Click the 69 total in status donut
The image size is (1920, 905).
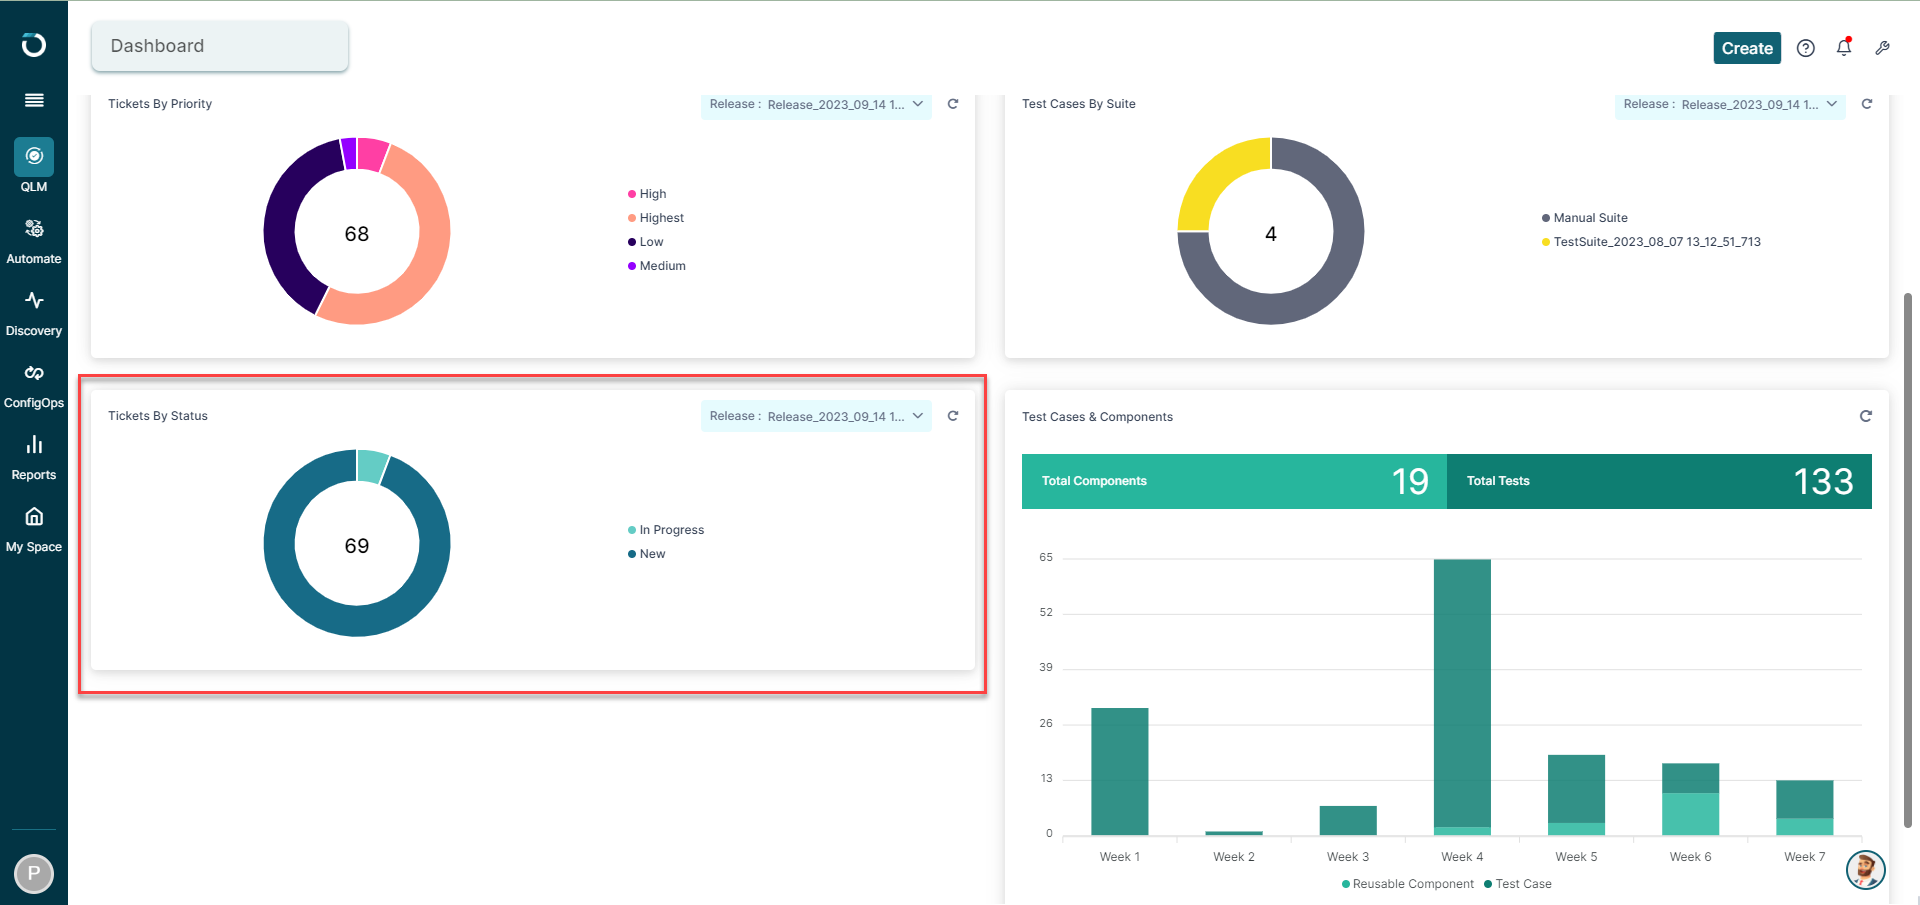[357, 546]
